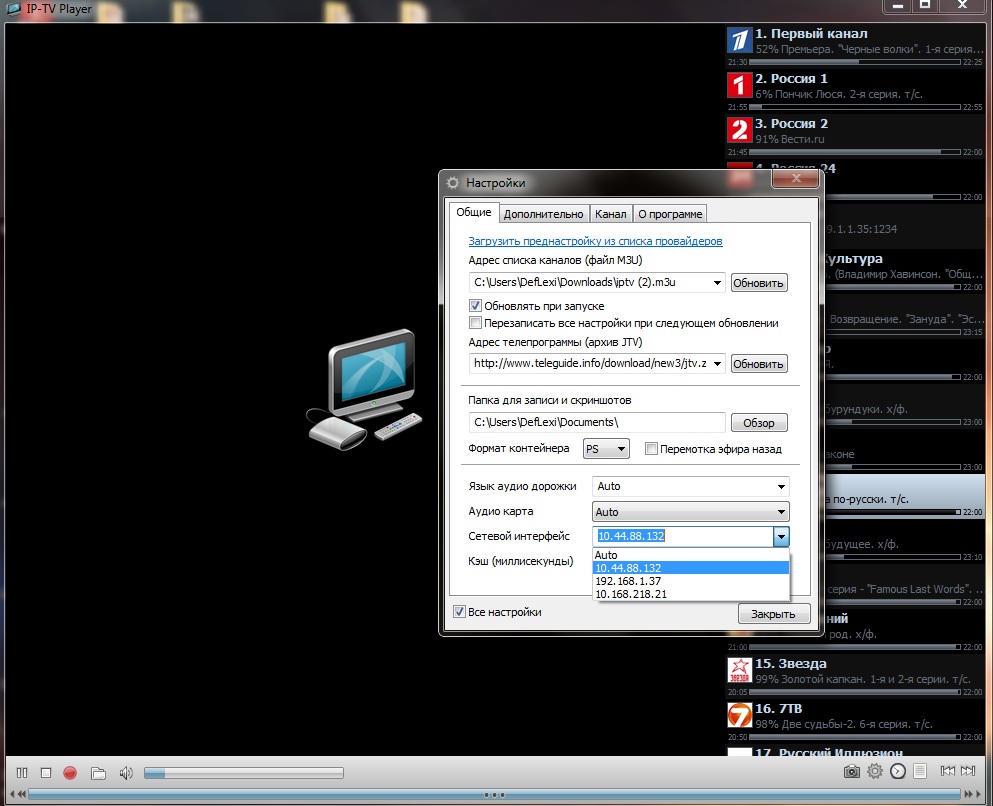The width and height of the screenshot is (993, 806).
Task: Open file with the folder icon
Action: 98,773
